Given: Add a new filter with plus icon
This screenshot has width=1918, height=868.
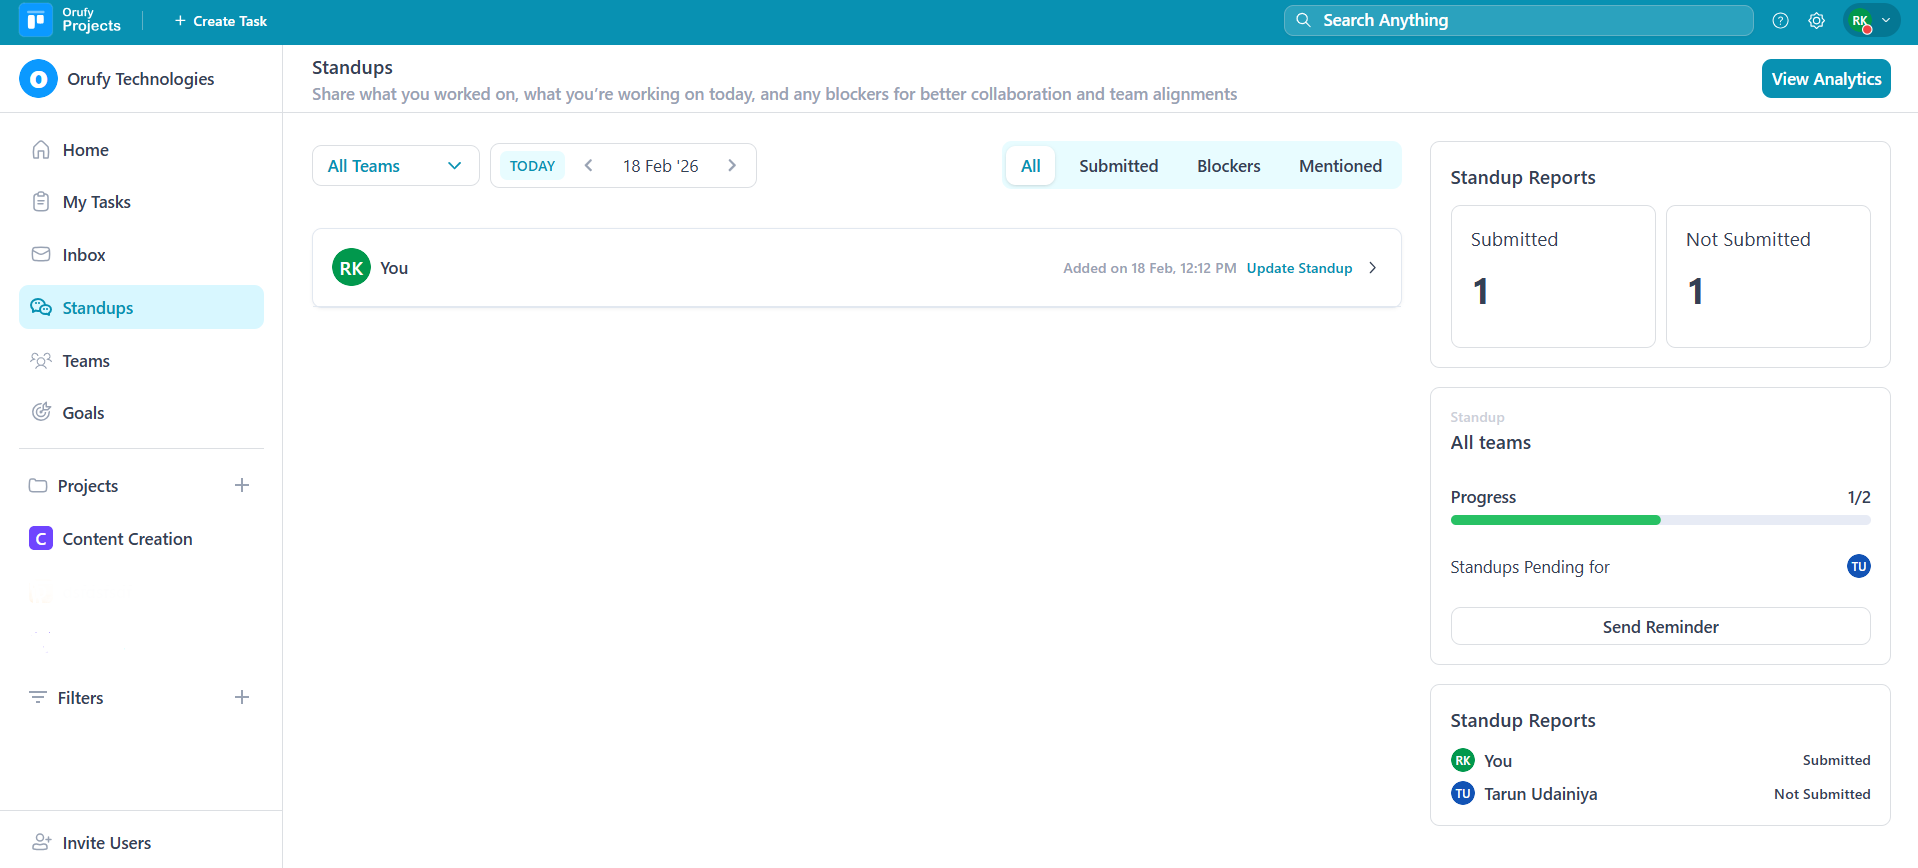Looking at the screenshot, I should pos(242,698).
